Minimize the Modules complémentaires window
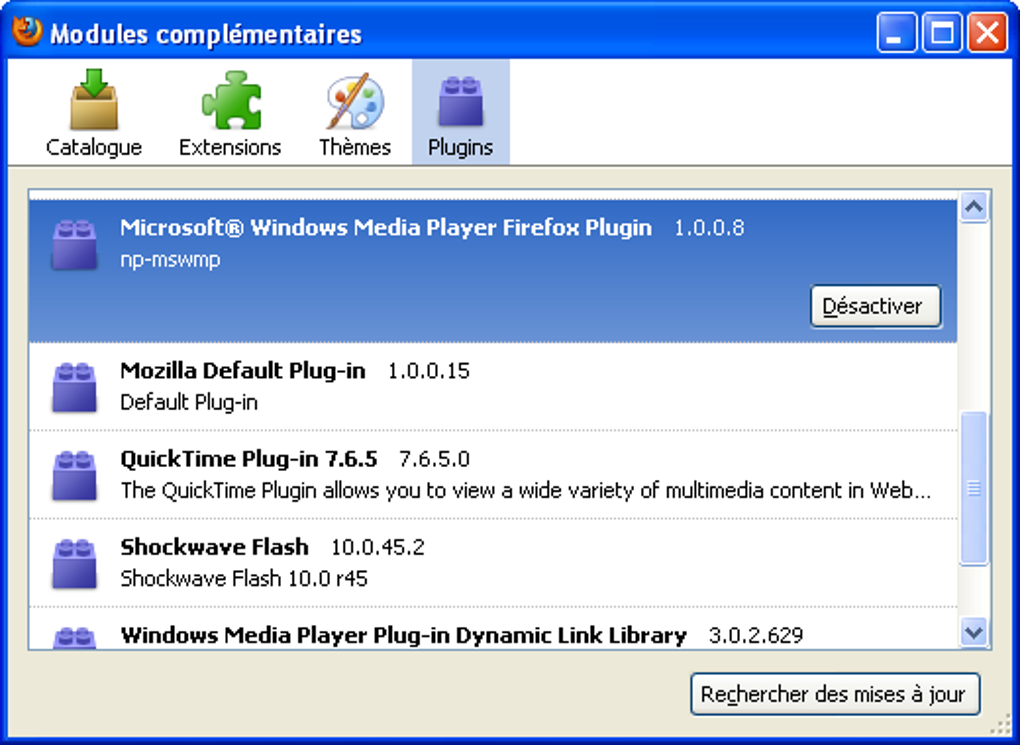Image resolution: width=1020 pixels, height=745 pixels. (x=896, y=32)
